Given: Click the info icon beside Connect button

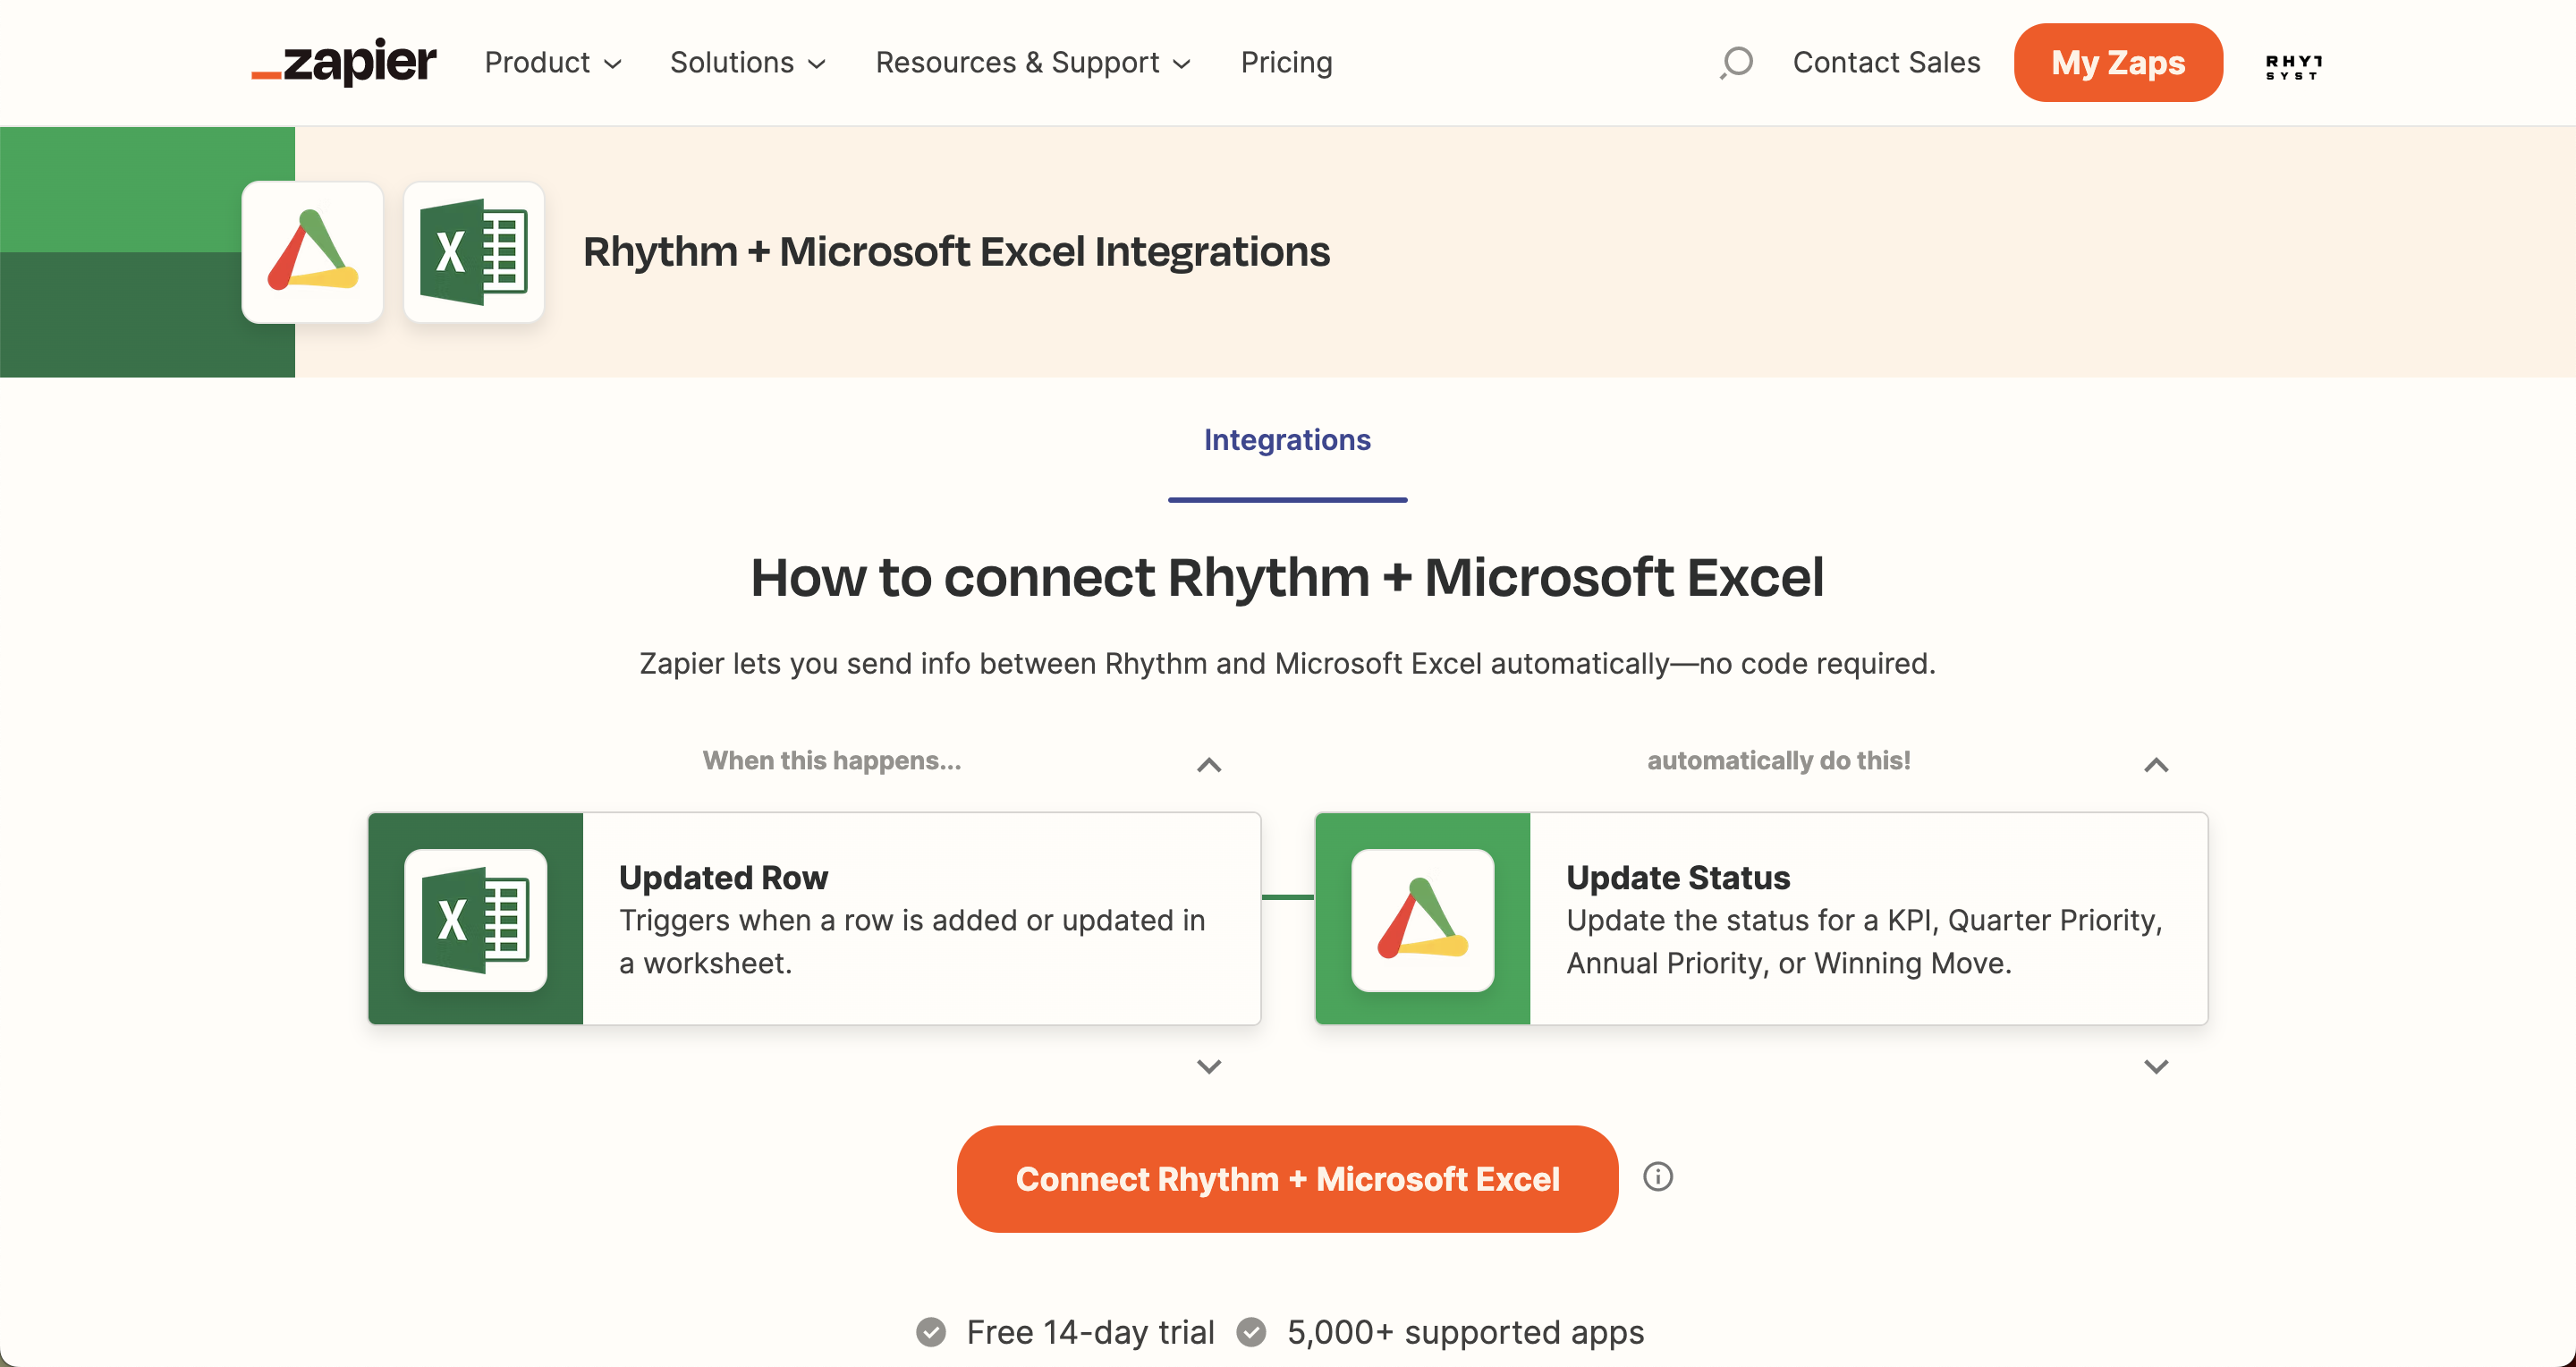Looking at the screenshot, I should pyautogui.click(x=1658, y=1177).
